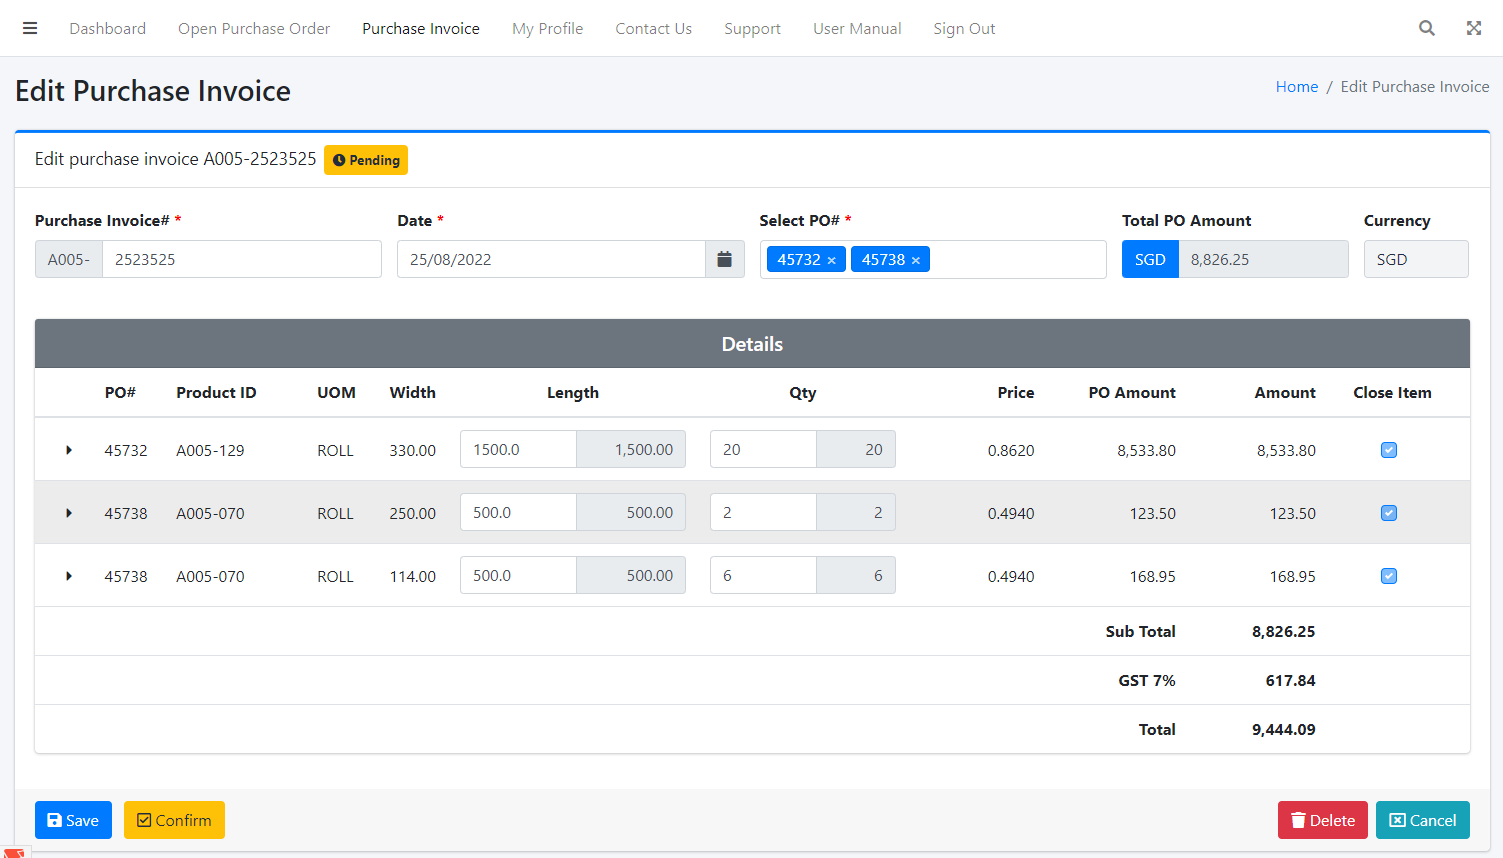Click the Purchase Invoice number field

pos(241,260)
